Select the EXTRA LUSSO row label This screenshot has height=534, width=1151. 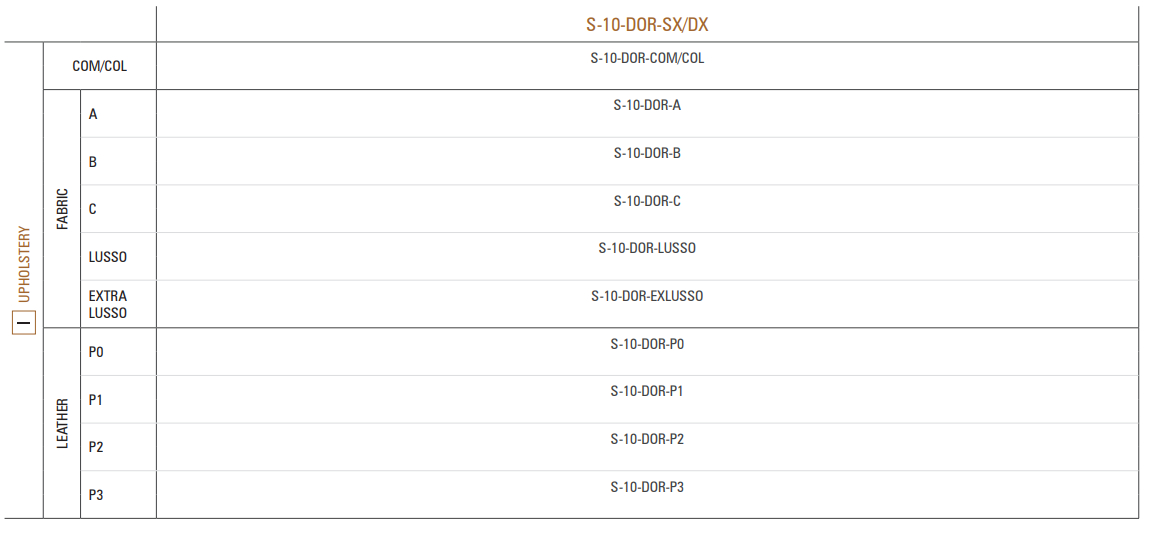tap(108, 304)
